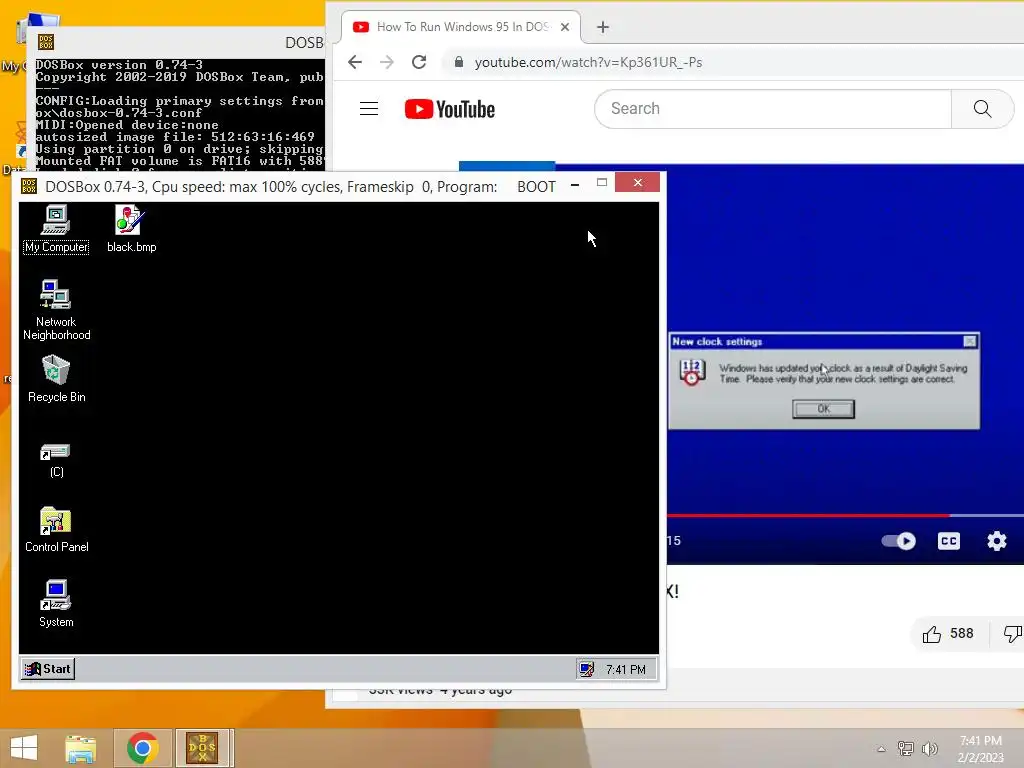Open the Windows 8 Start button
Screen dimensions: 1024x768
(x=24, y=748)
